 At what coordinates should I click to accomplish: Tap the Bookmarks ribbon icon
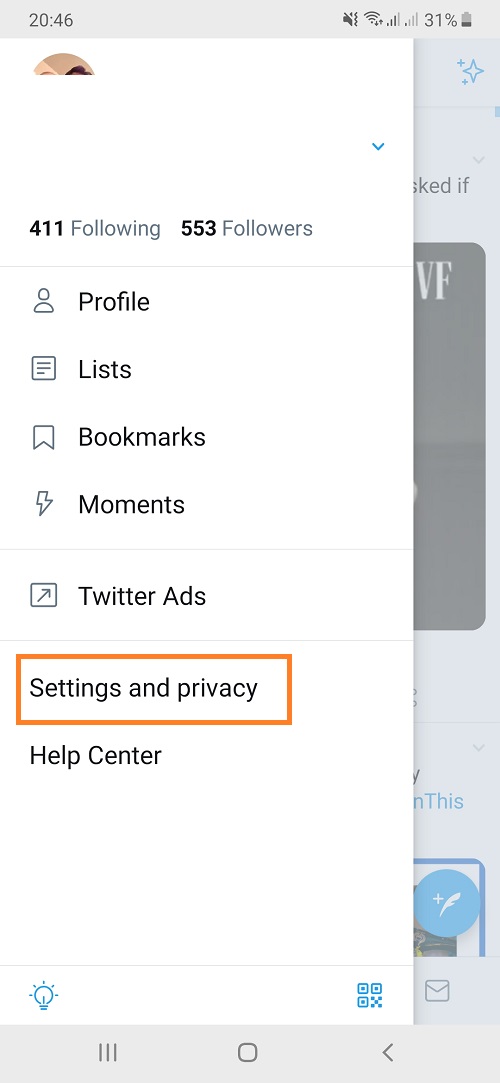pos(44,437)
